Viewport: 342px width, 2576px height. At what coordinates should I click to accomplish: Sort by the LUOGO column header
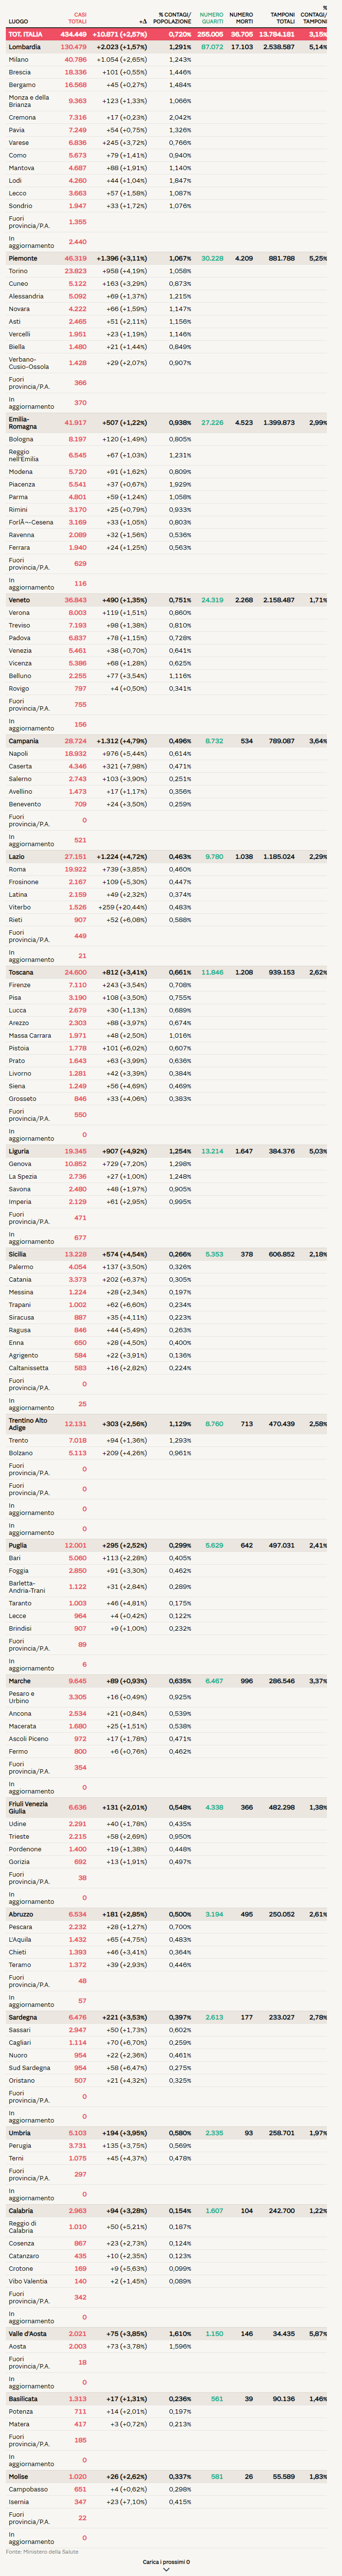(x=18, y=21)
